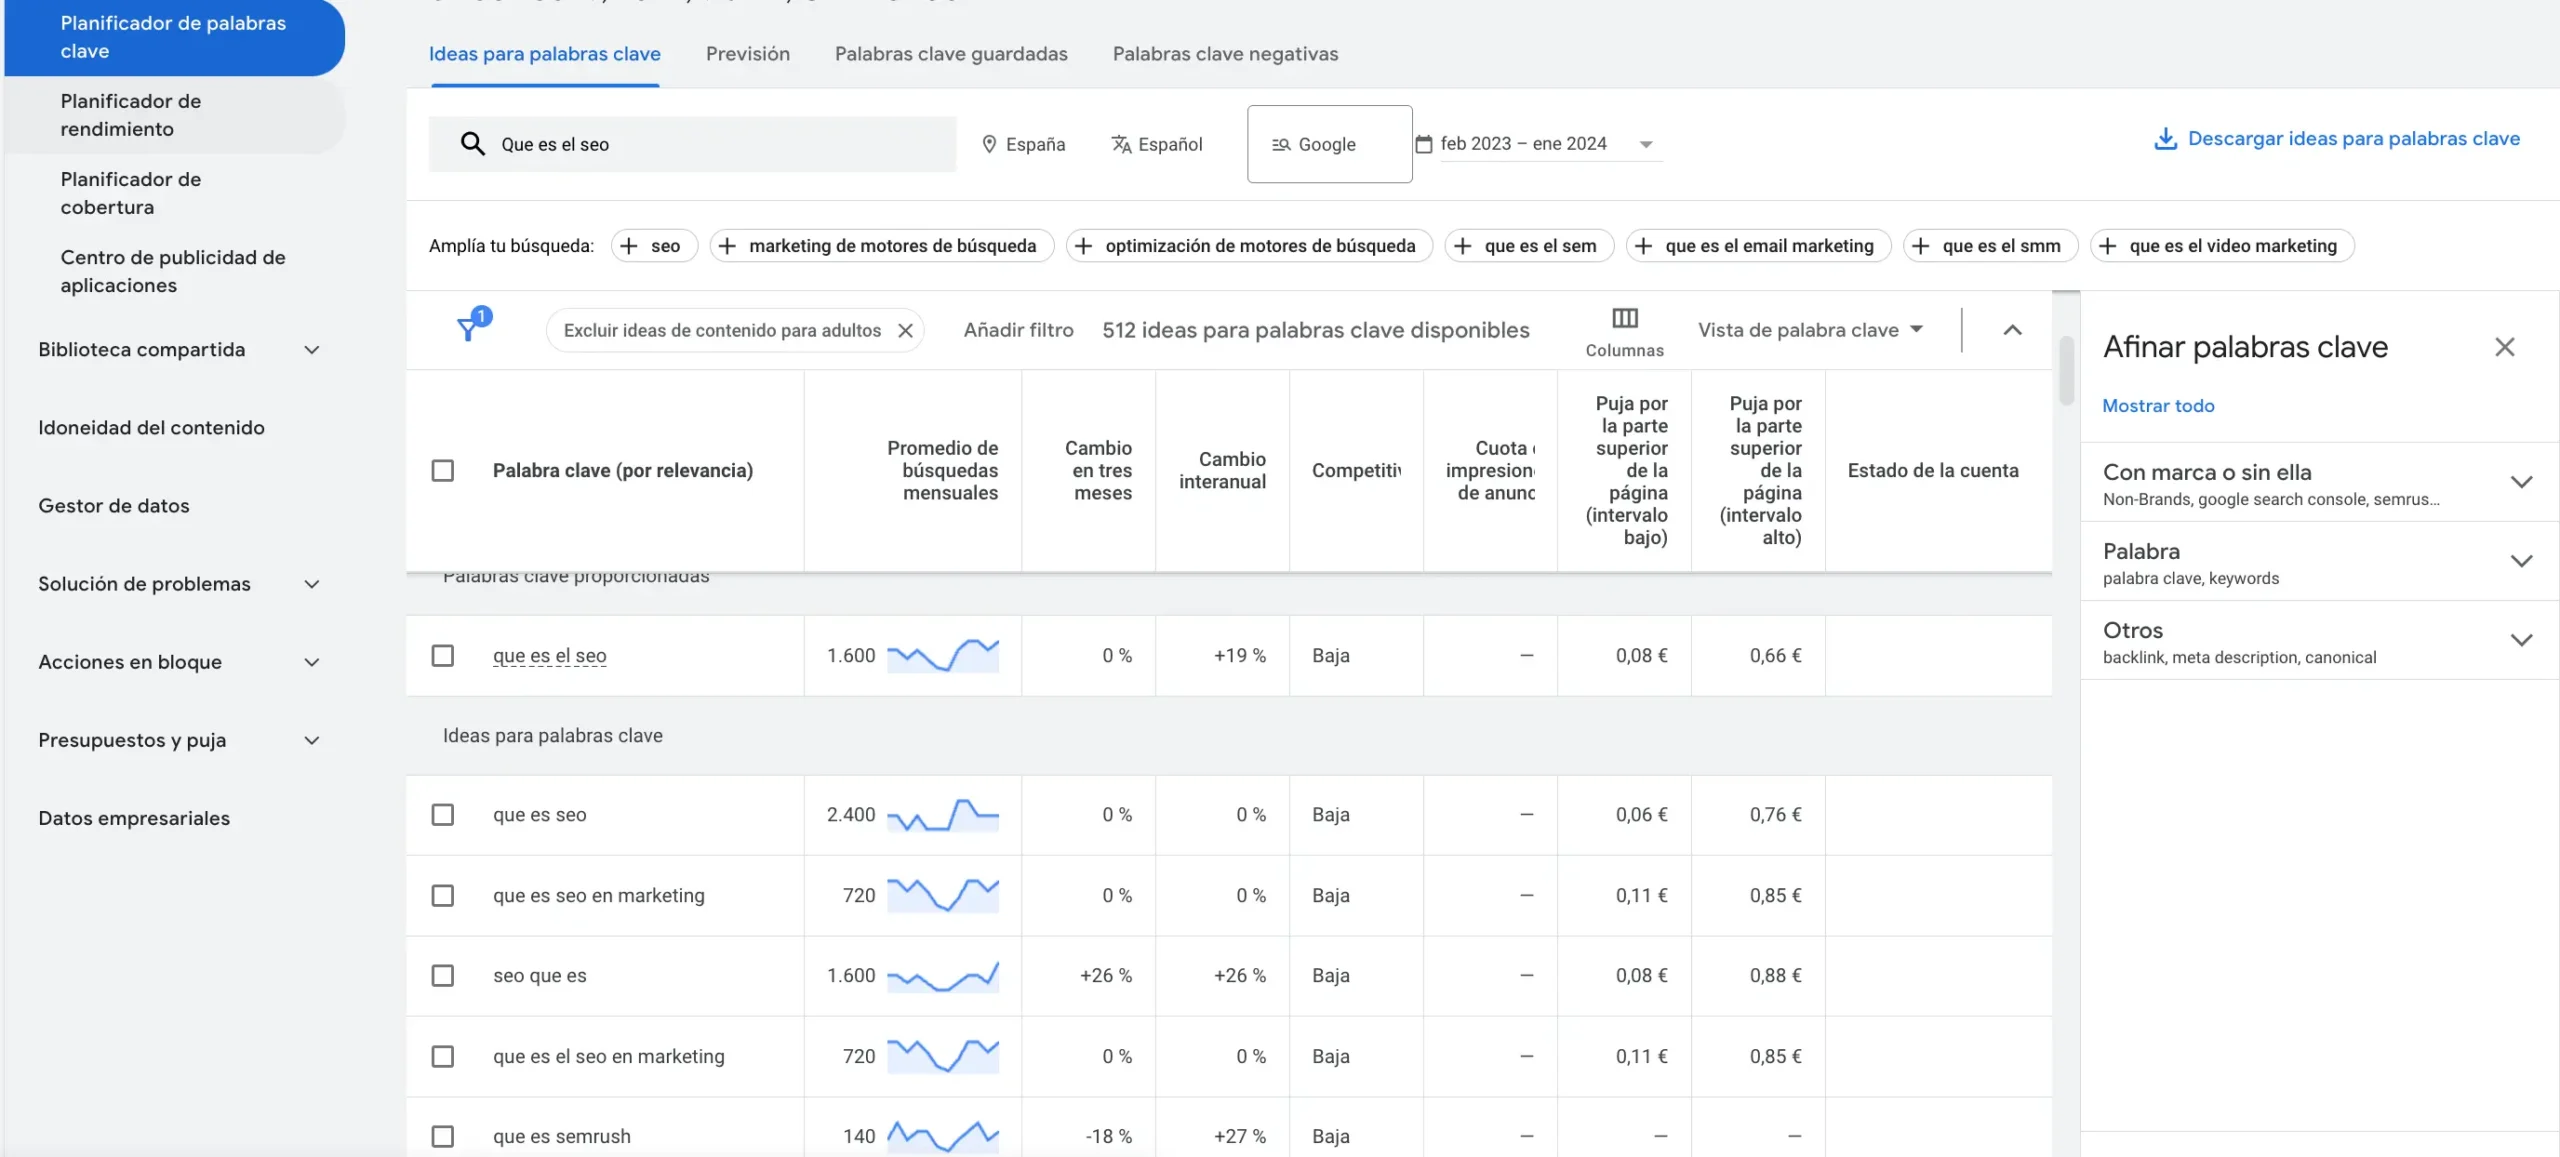Click the download icon next to Descargar ideas

tap(2166, 138)
